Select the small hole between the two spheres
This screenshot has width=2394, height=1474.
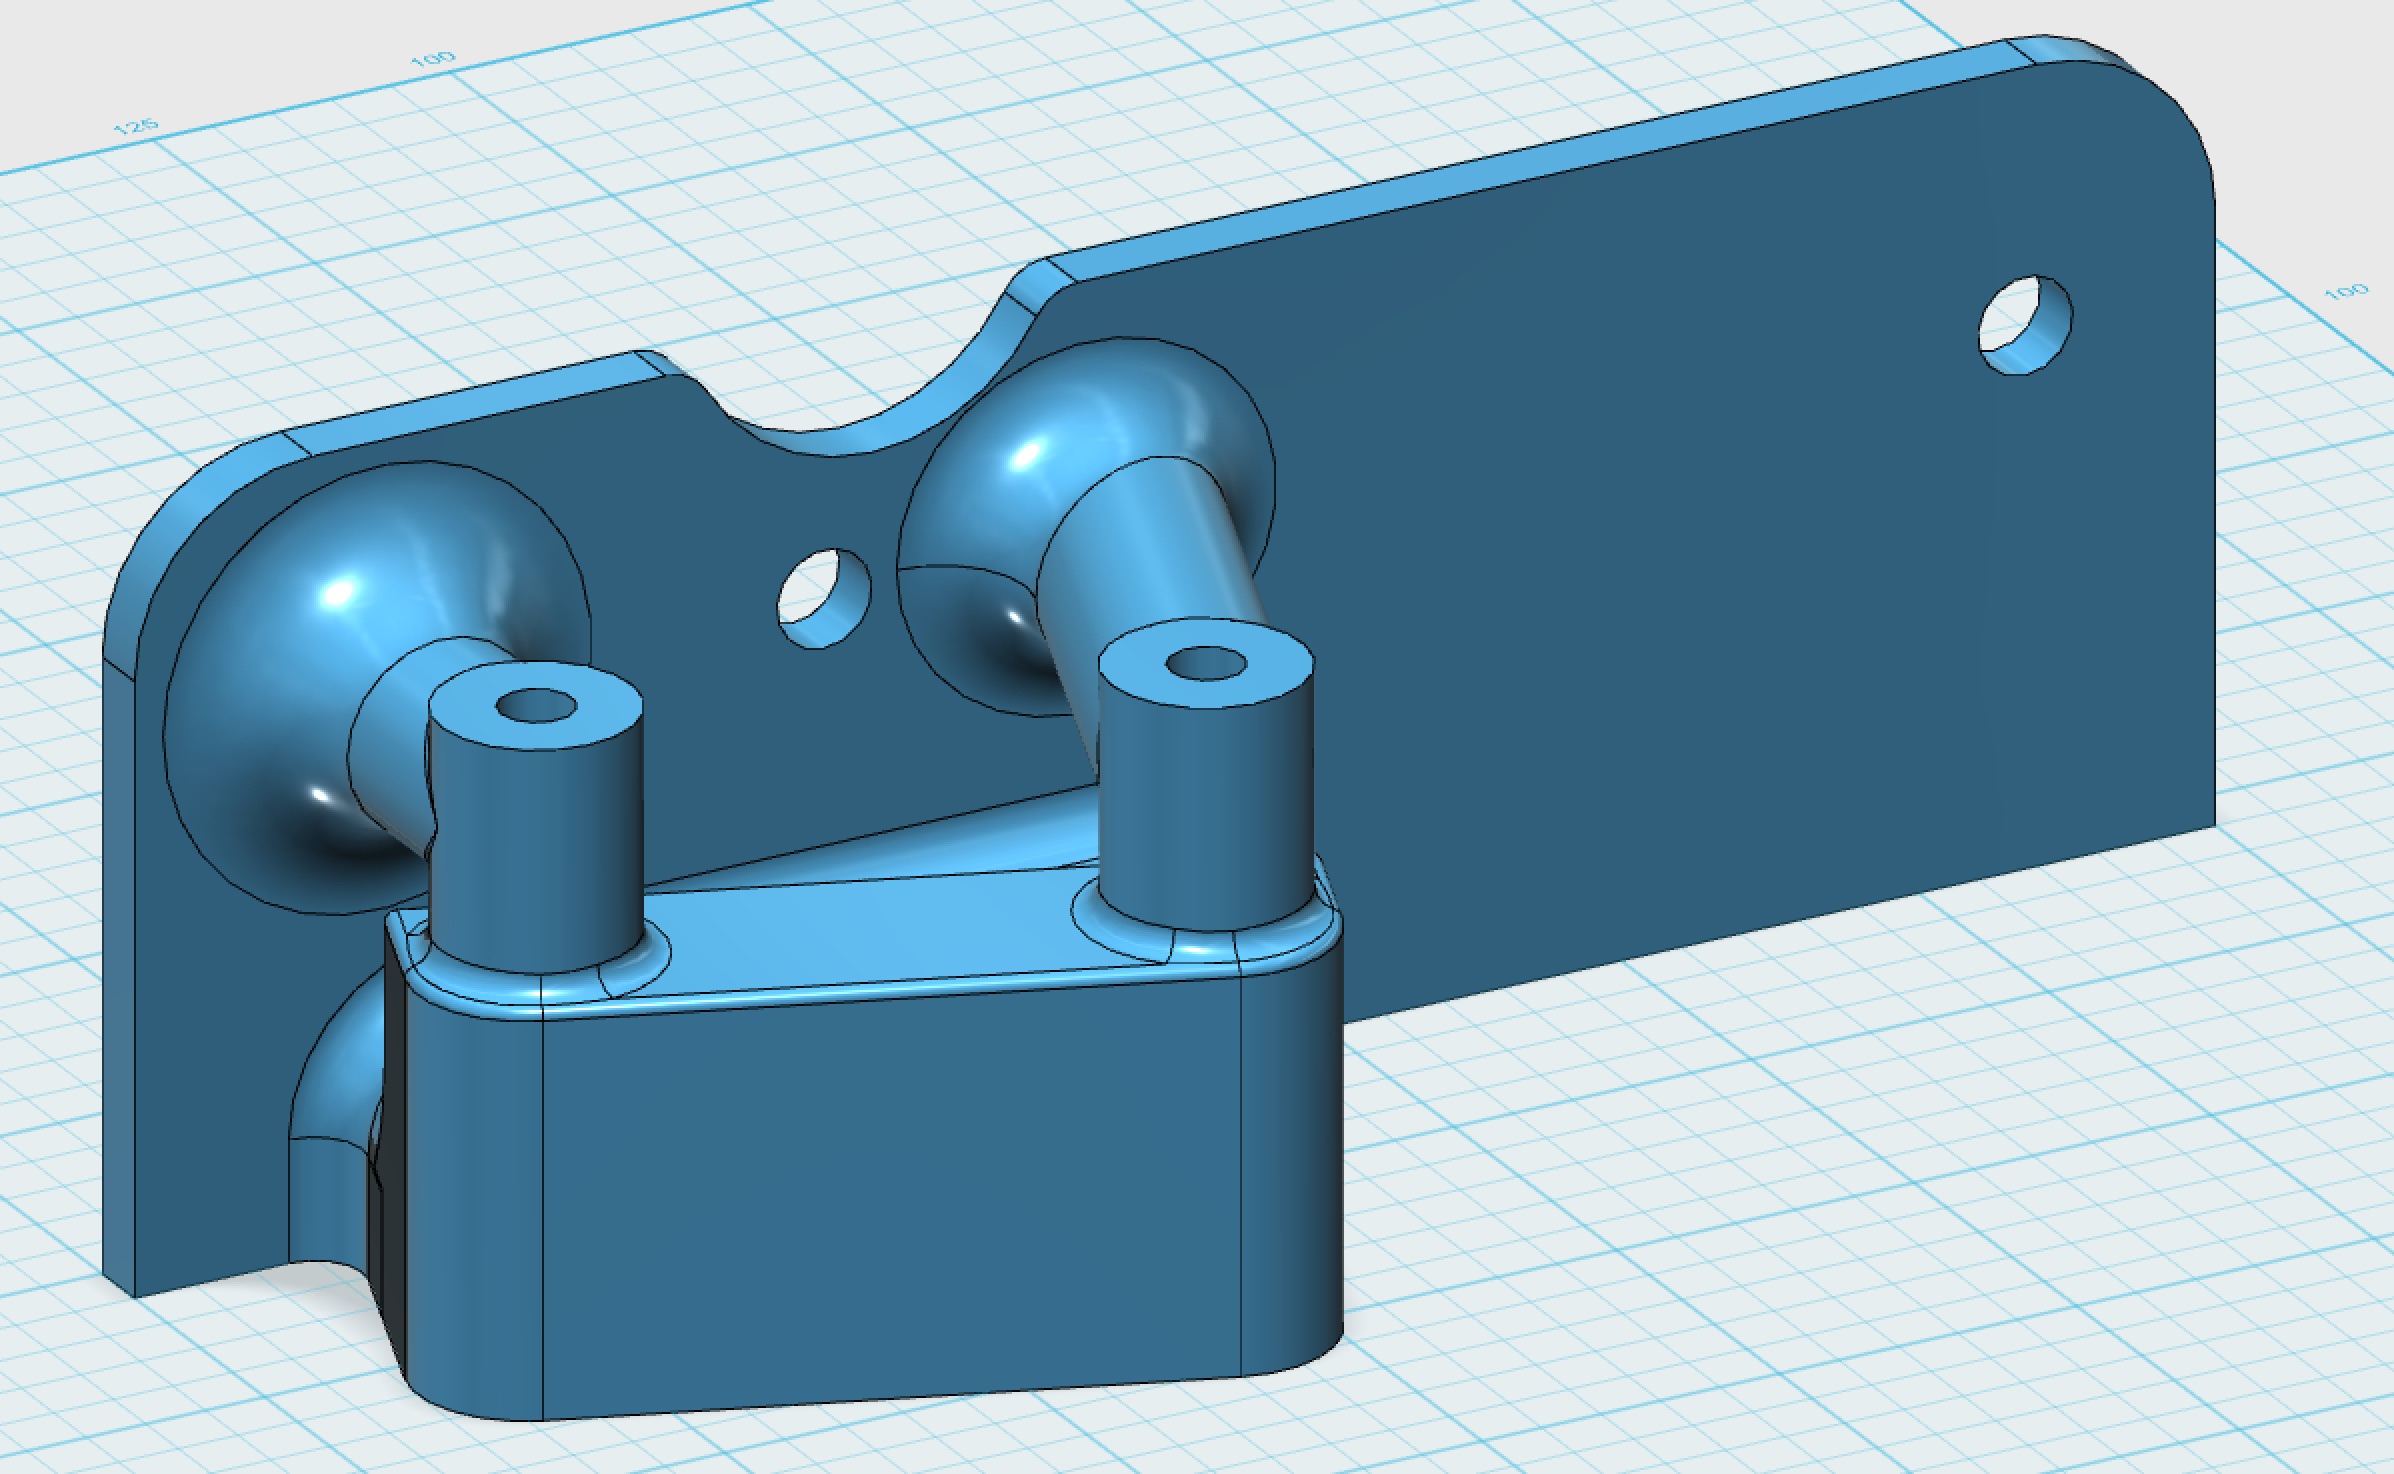click(x=823, y=598)
